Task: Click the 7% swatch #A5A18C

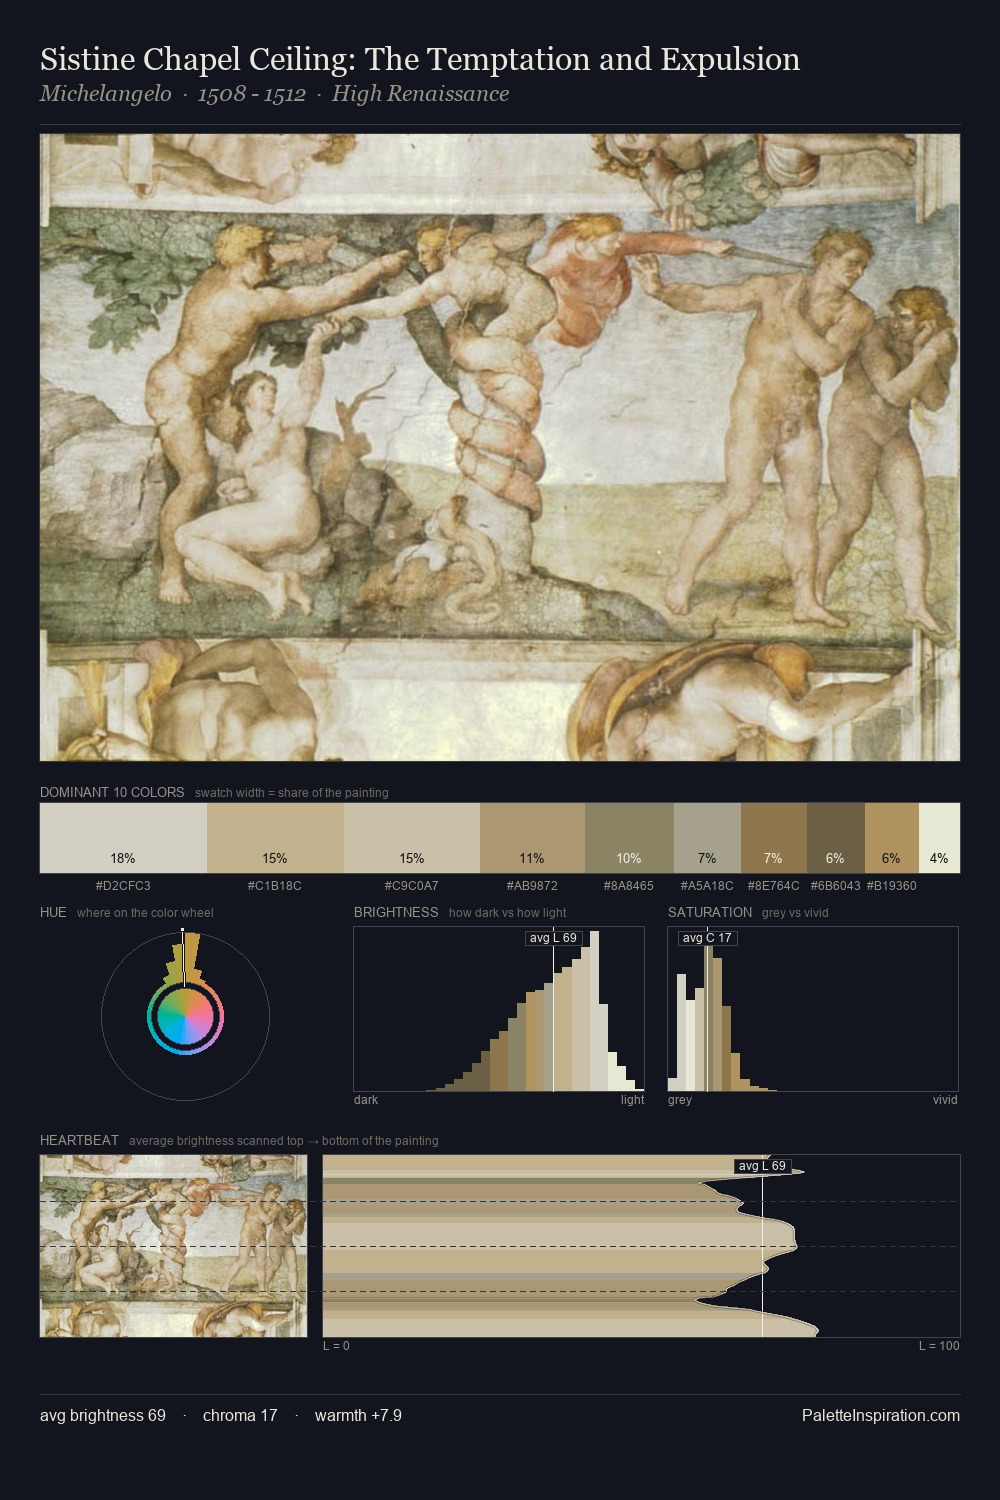Action: tap(707, 838)
